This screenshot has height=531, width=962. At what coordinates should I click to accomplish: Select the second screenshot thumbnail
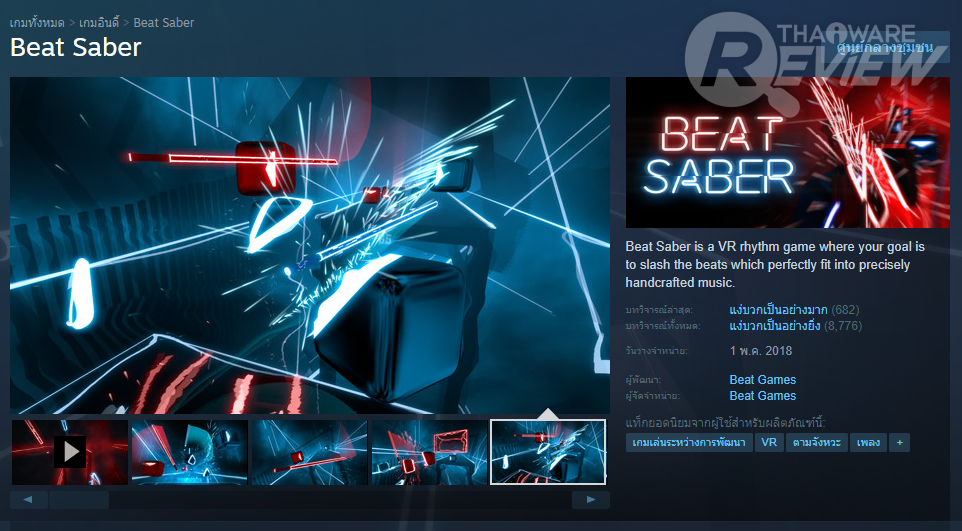tap(190, 452)
